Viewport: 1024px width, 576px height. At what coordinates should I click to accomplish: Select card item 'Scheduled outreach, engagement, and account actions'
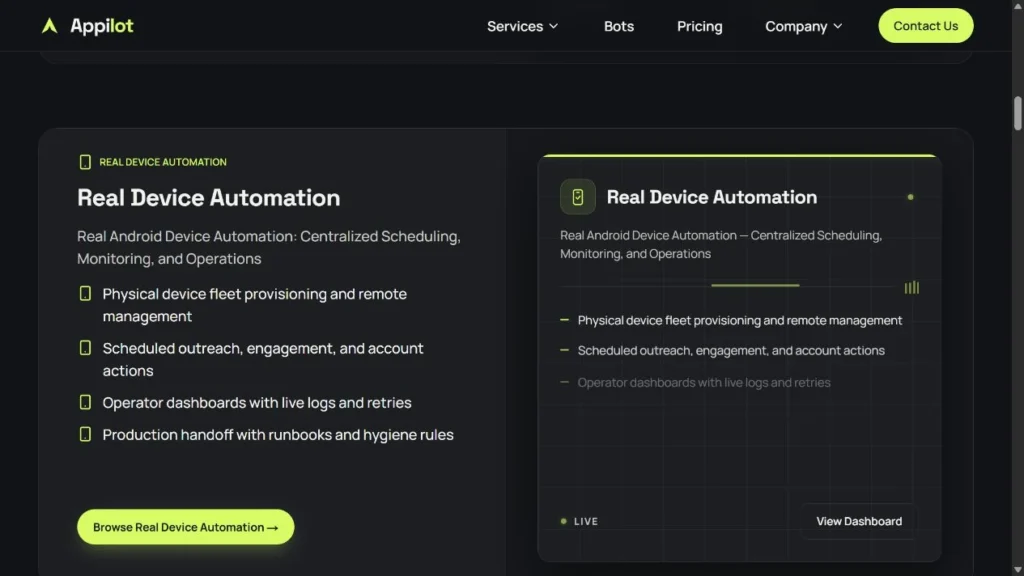731,350
